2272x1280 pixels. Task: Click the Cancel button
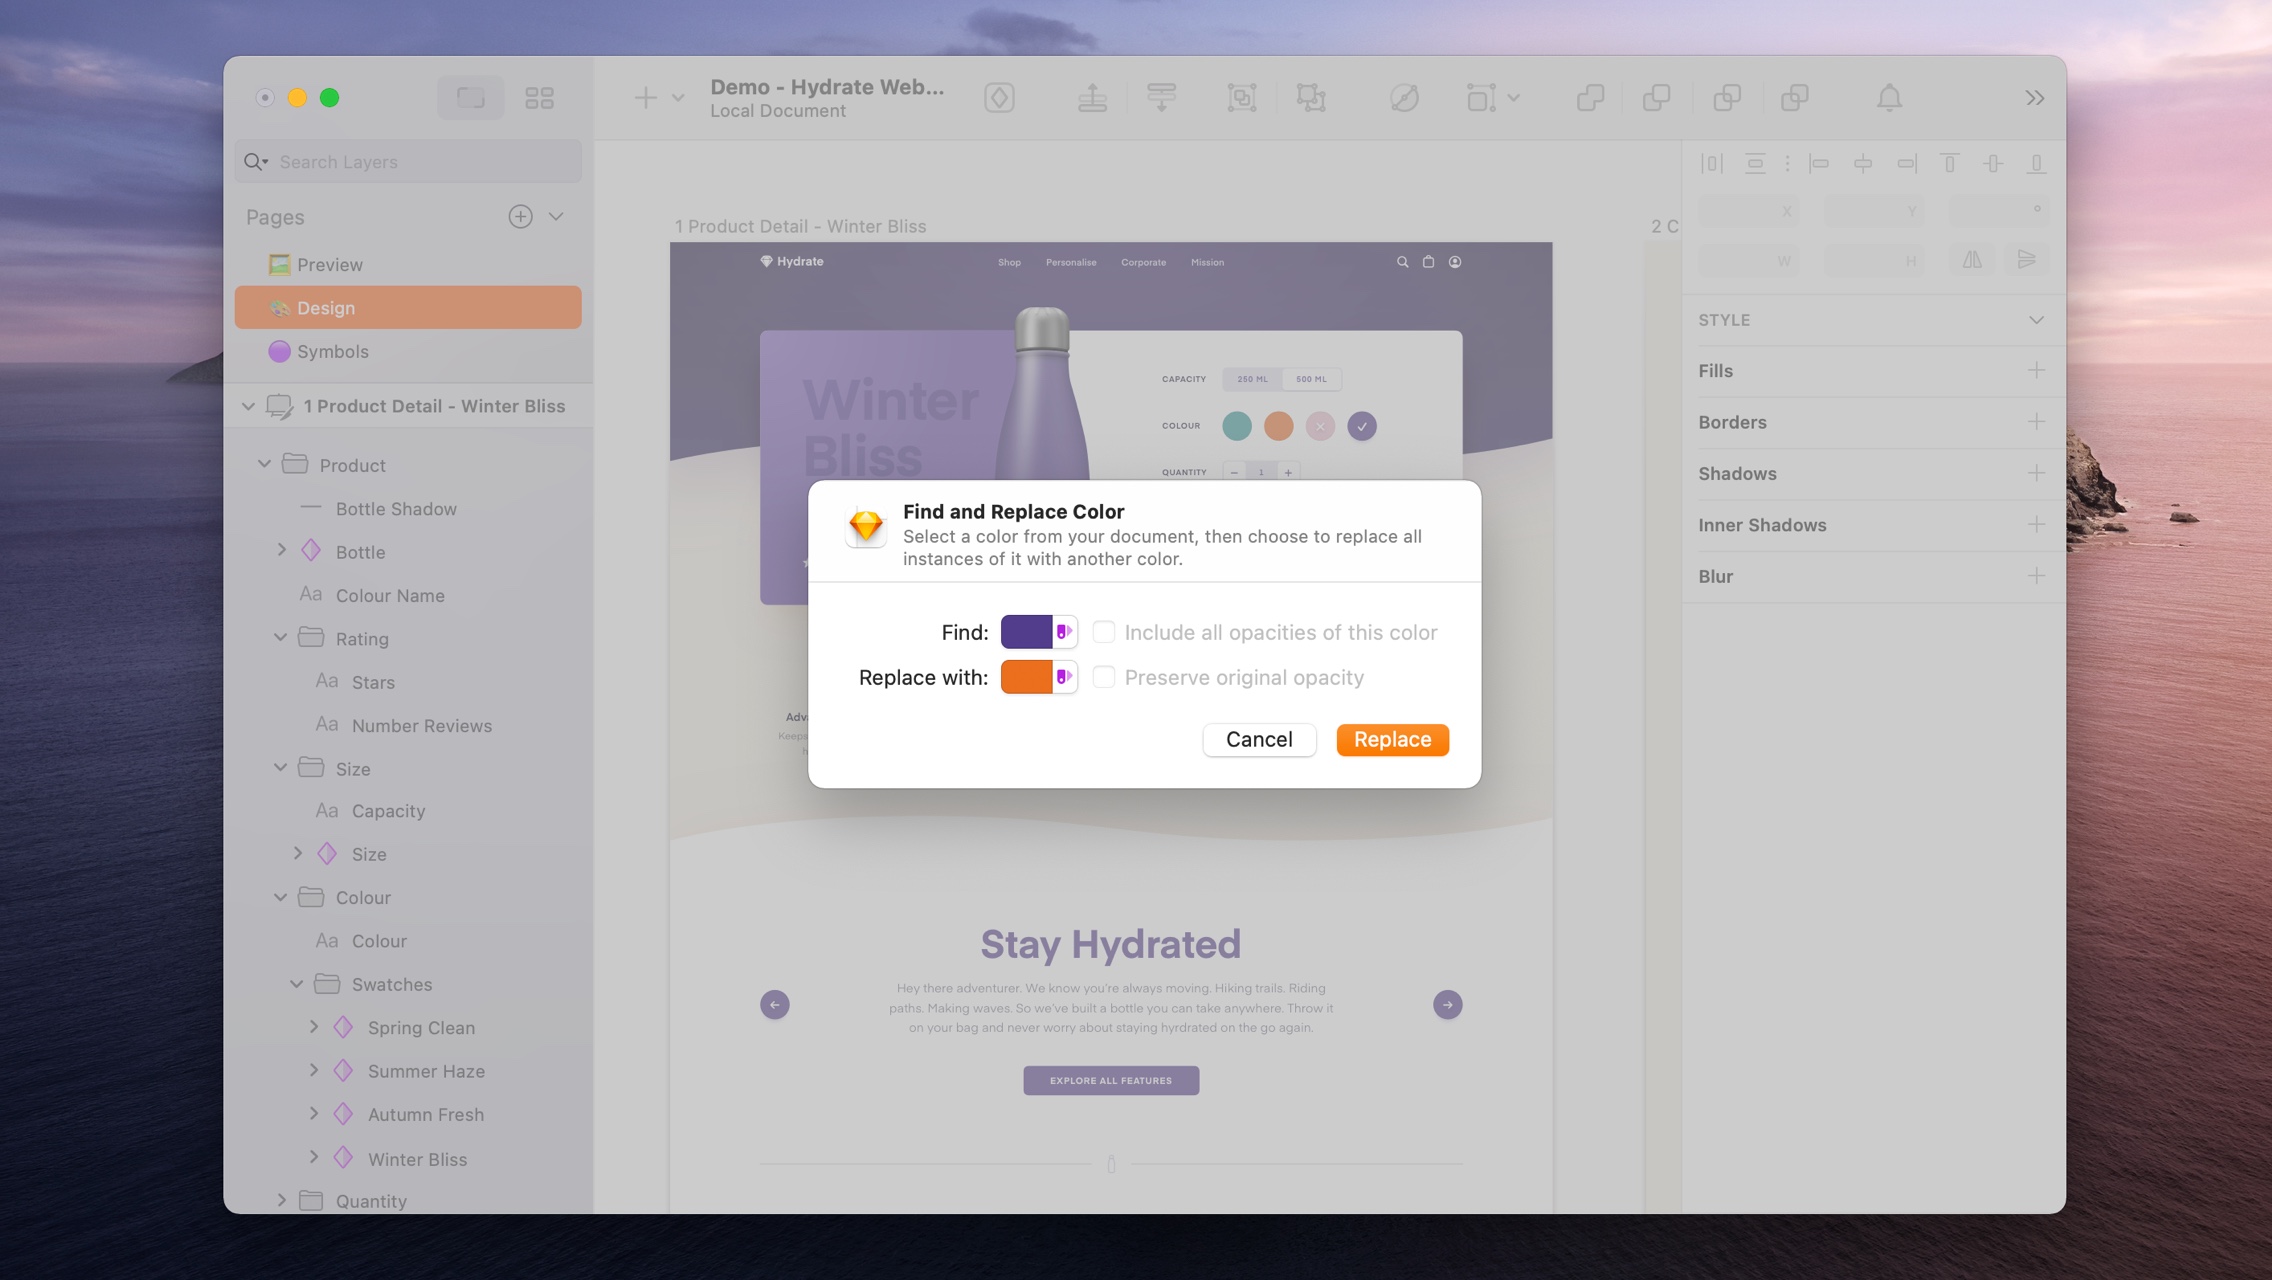1259,738
